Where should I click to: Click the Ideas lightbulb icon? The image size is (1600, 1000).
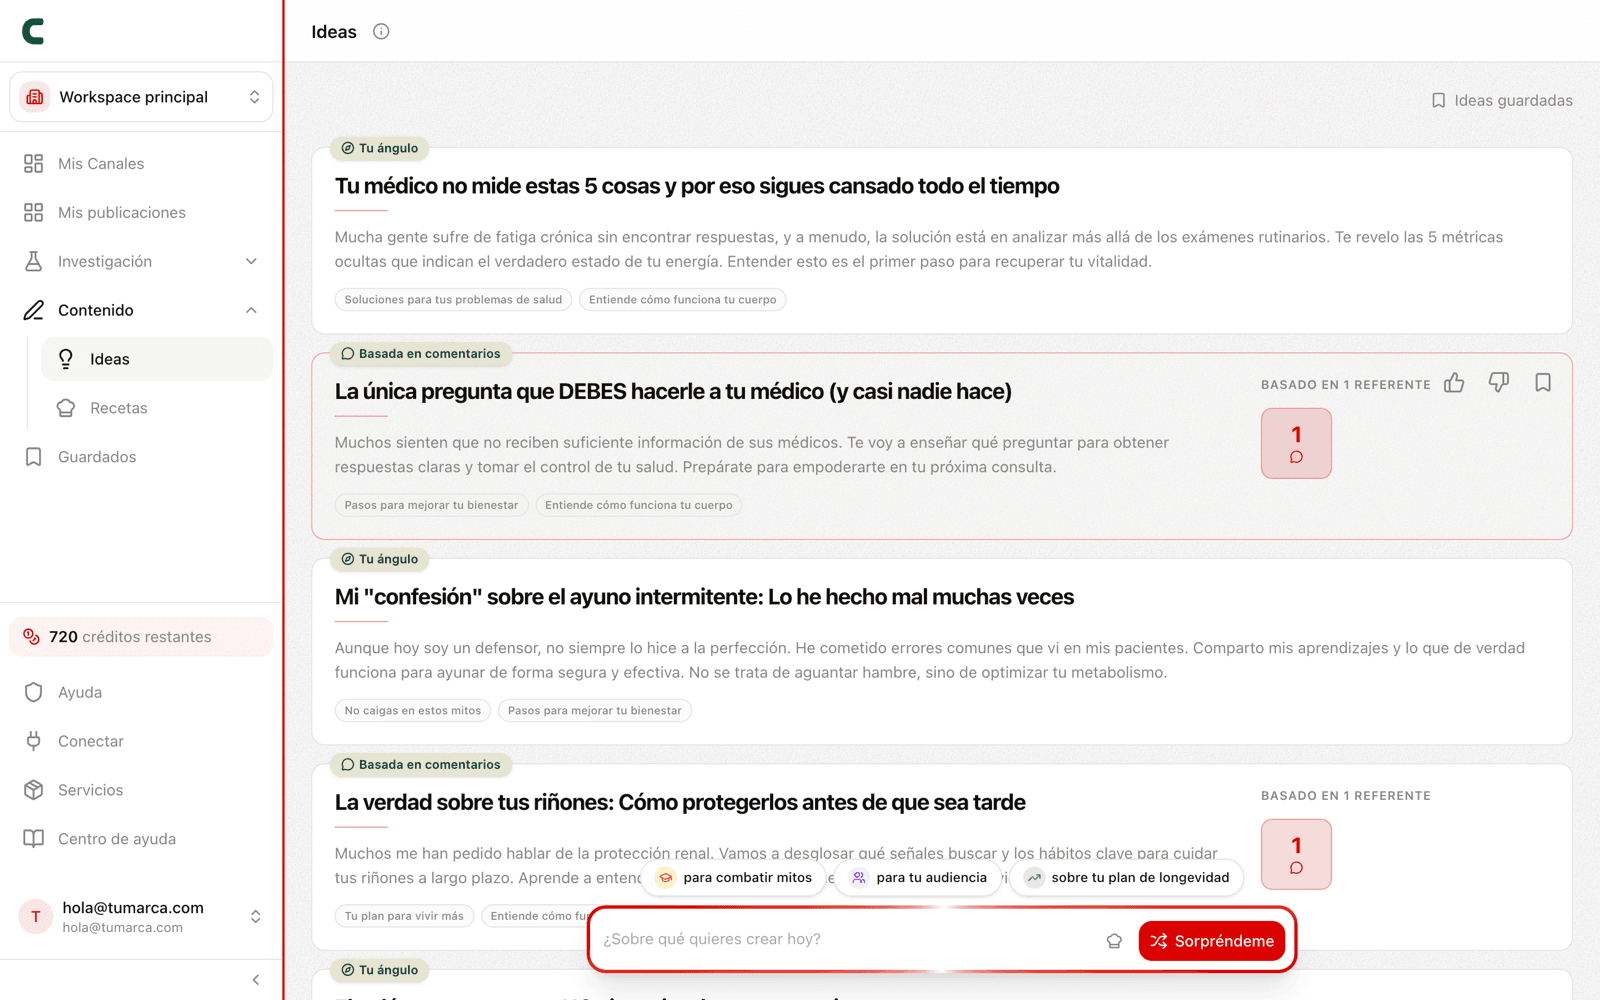(x=66, y=359)
